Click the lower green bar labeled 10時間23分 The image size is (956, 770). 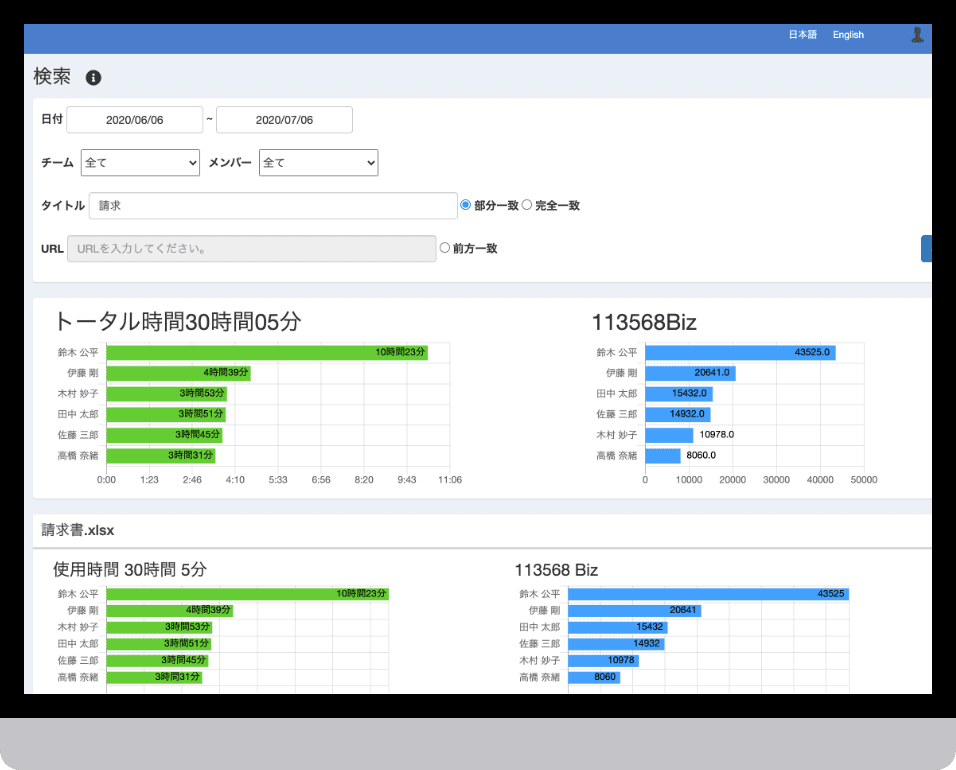tap(248, 594)
